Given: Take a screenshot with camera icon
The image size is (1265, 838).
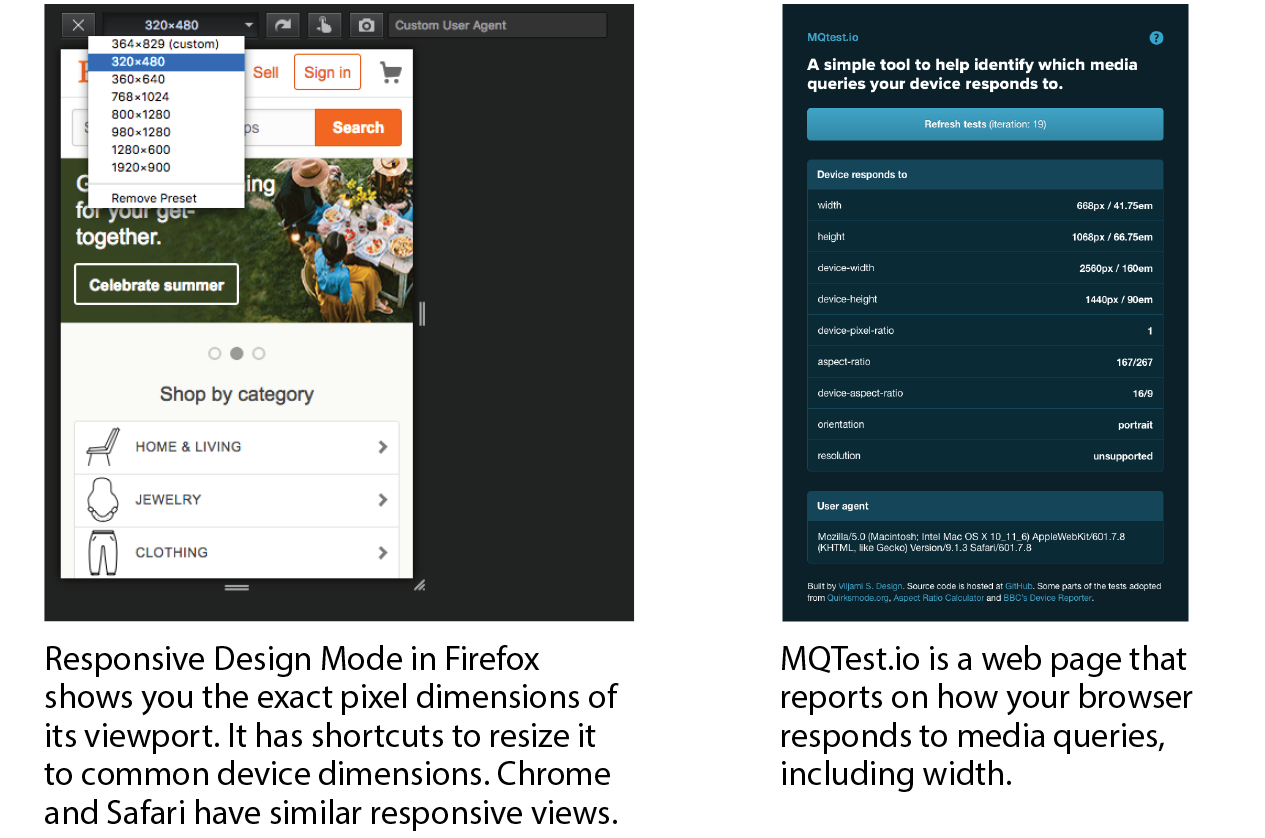Looking at the screenshot, I should [x=366, y=25].
